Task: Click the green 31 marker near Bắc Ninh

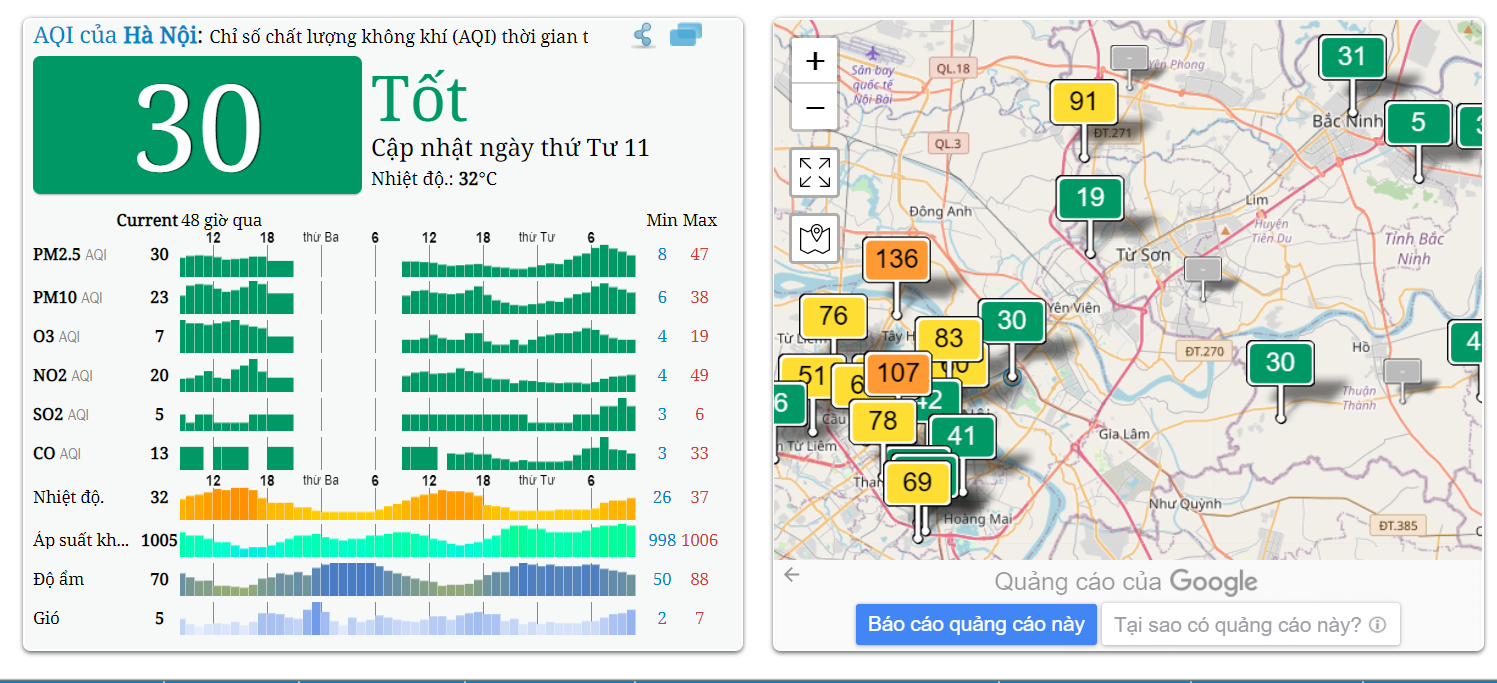Action: 1351,57
